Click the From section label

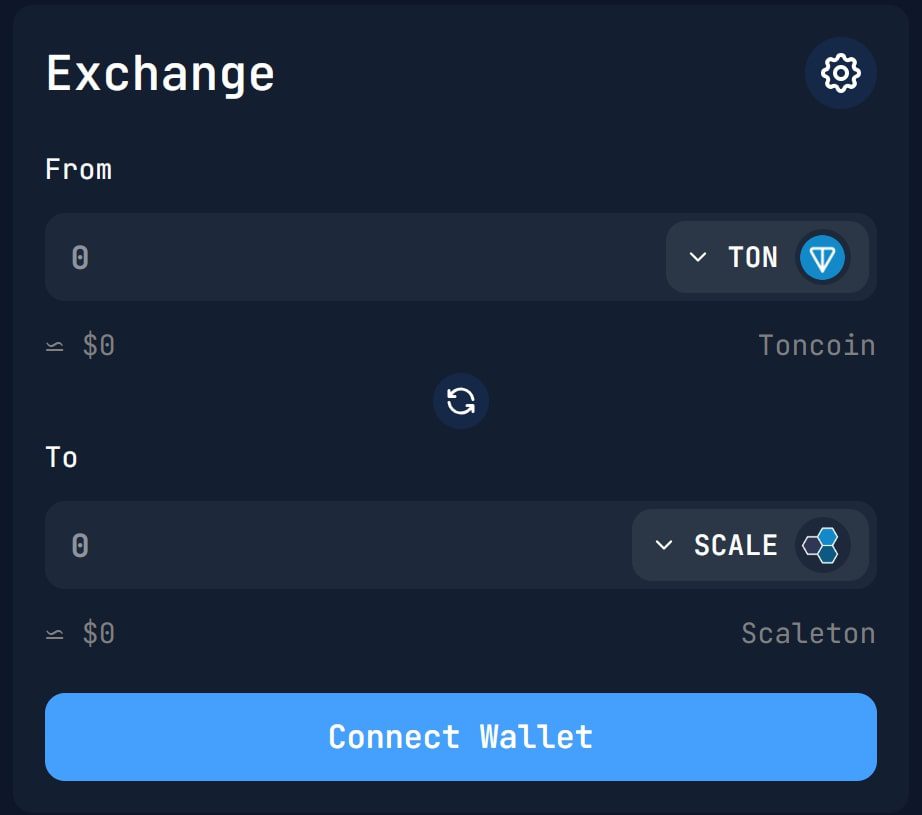(78, 169)
